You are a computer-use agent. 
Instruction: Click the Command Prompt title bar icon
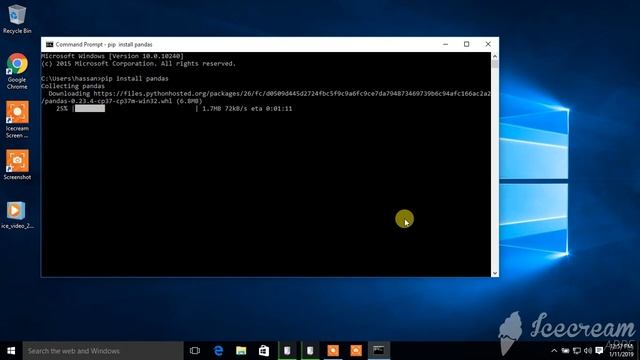coord(49,44)
